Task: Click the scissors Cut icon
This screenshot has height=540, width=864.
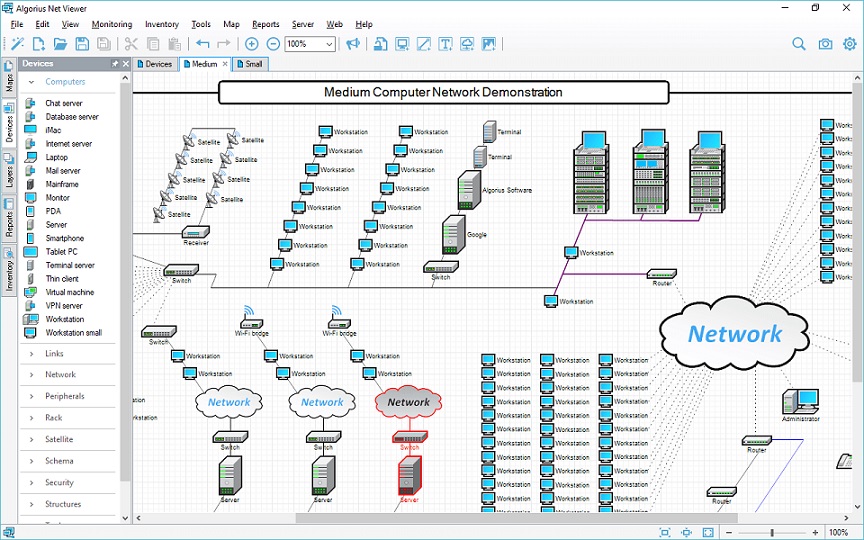Action: 131,44
